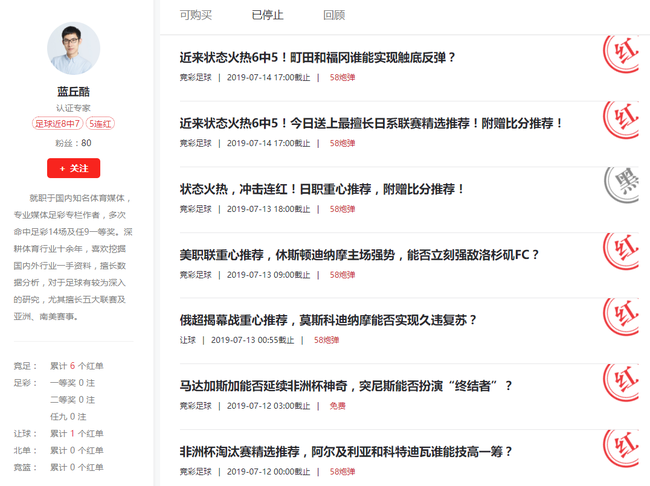This screenshot has width=650, height=486.
Task: Click deadline 2019-07-12 03:00截止
Action: (269, 406)
